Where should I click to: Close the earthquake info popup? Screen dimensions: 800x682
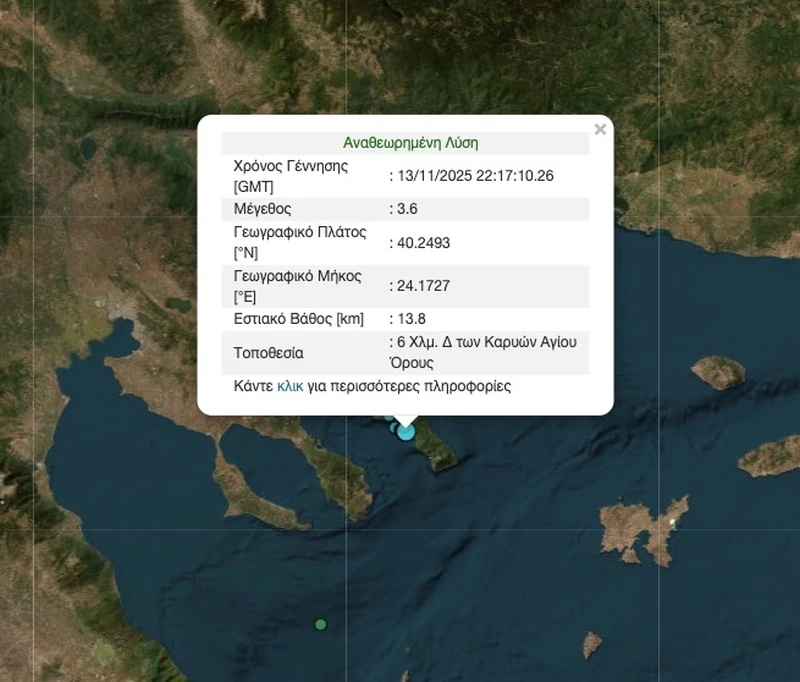[x=600, y=129]
